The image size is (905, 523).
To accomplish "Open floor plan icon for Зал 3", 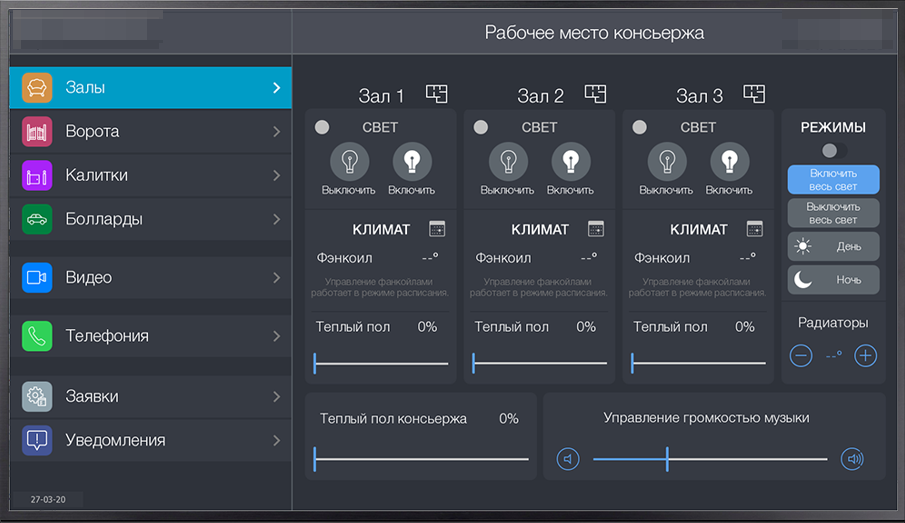I will point(754,94).
